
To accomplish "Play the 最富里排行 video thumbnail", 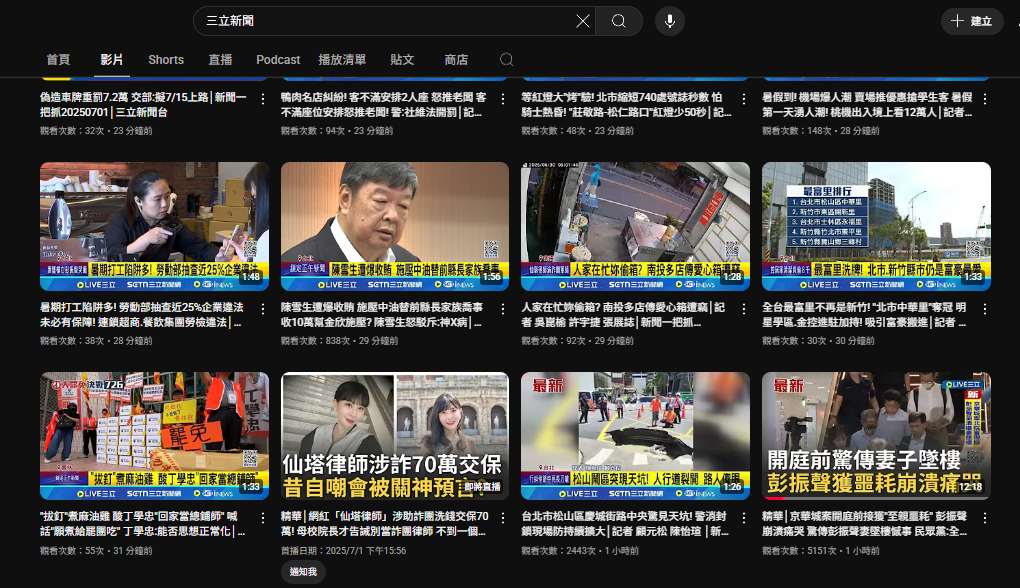I will 876,226.
